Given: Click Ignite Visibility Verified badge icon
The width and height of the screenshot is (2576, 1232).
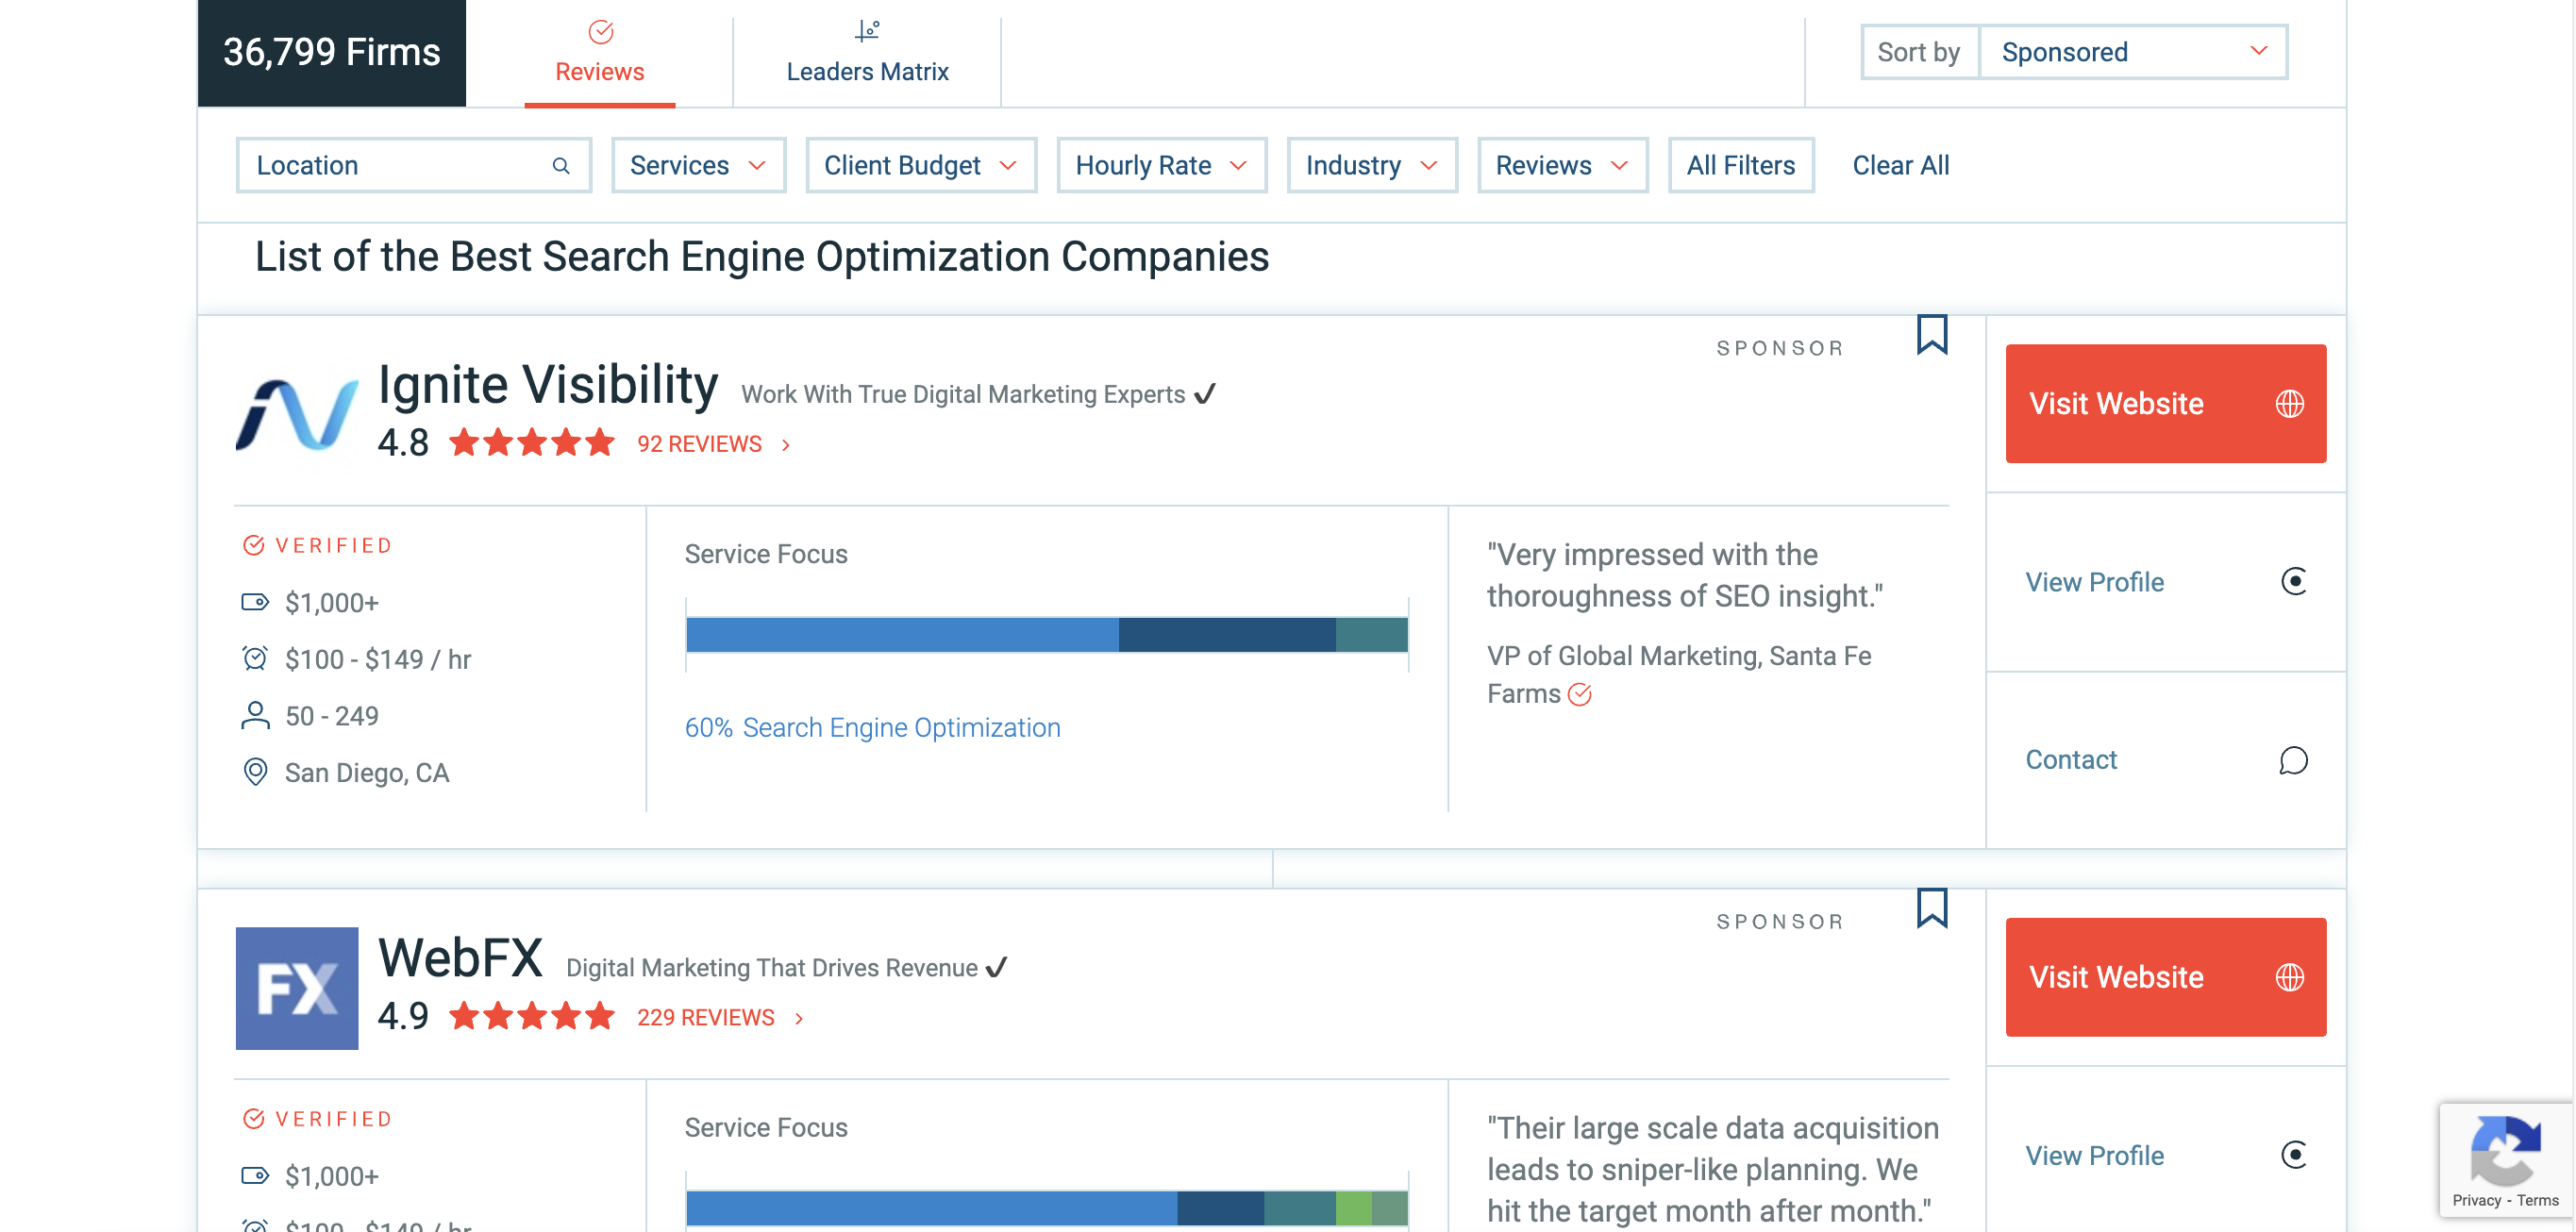Looking at the screenshot, I should point(254,545).
